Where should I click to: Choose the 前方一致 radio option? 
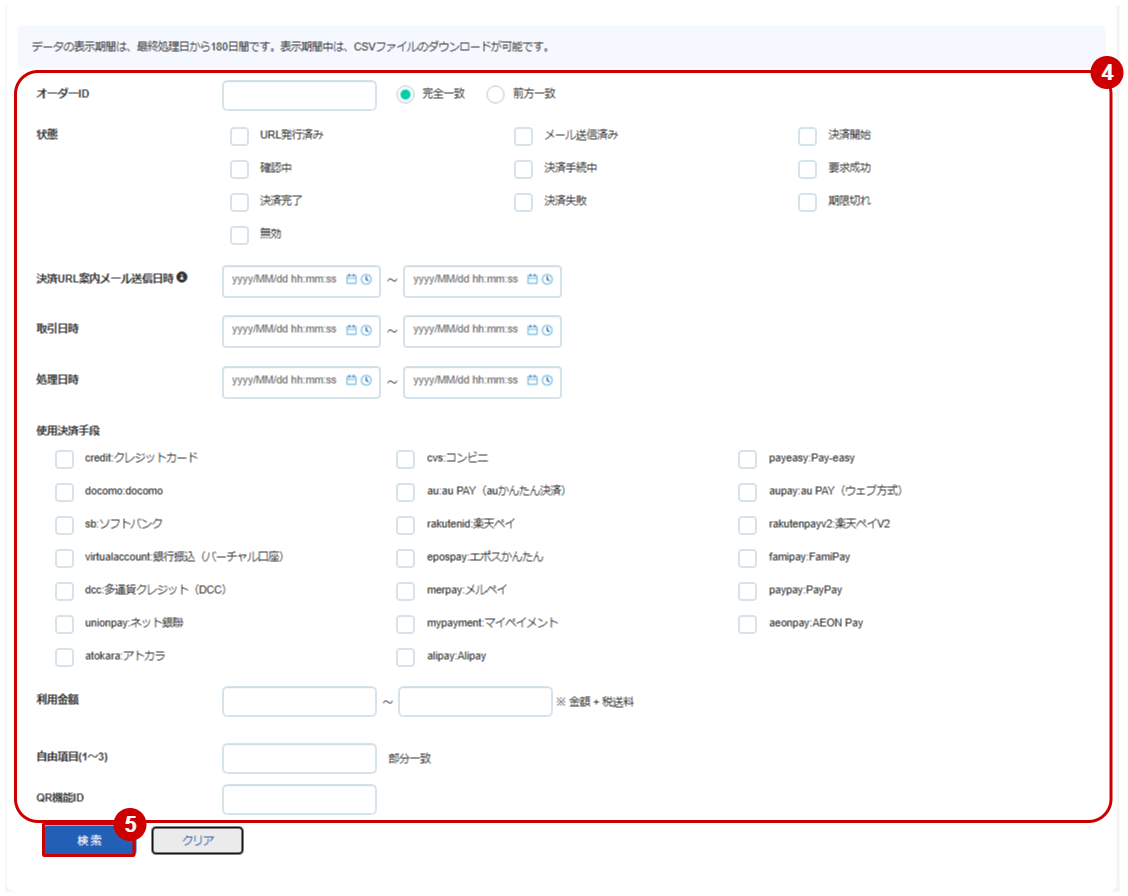pyautogui.click(x=496, y=94)
